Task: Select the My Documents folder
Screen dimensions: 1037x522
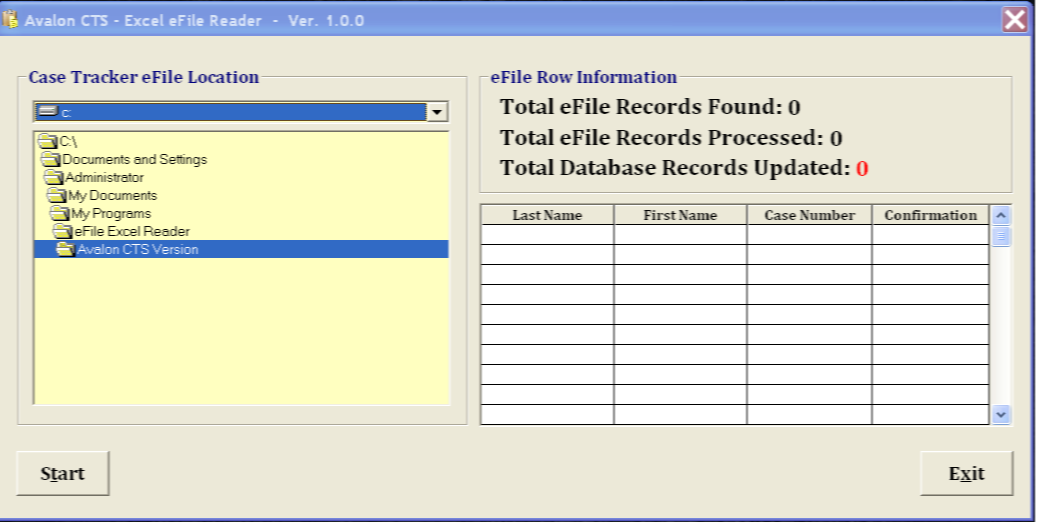Action: (x=241, y=195)
